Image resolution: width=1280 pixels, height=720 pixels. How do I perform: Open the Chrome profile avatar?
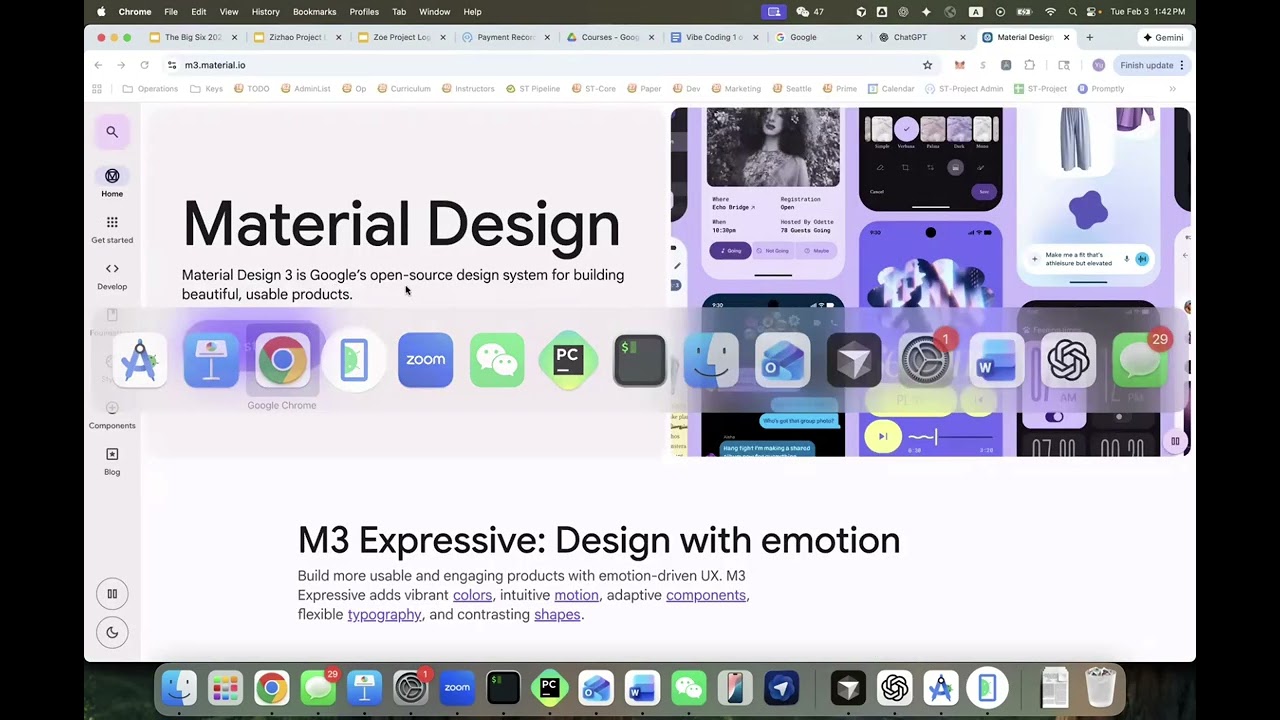click(x=1098, y=65)
